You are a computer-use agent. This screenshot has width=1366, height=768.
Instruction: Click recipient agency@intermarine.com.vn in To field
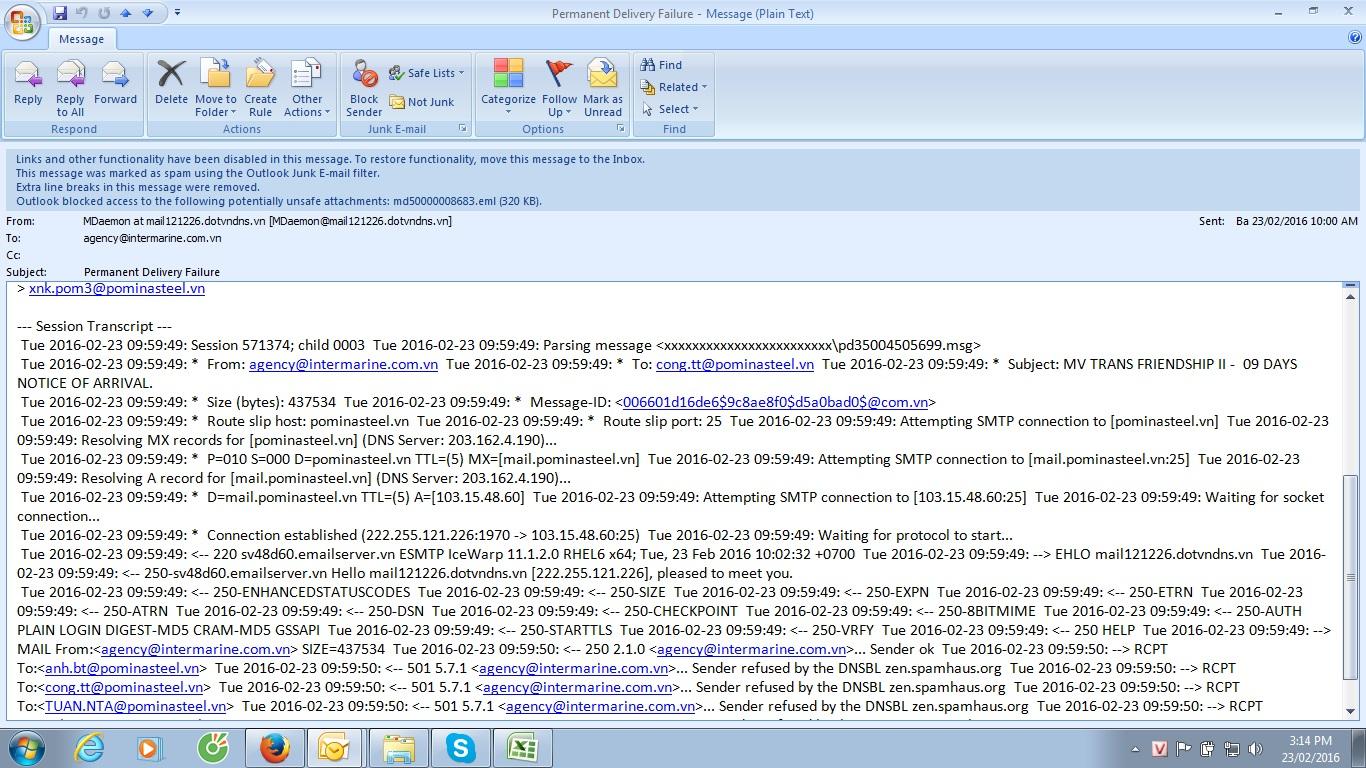pyautogui.click(x=152, y=238)
